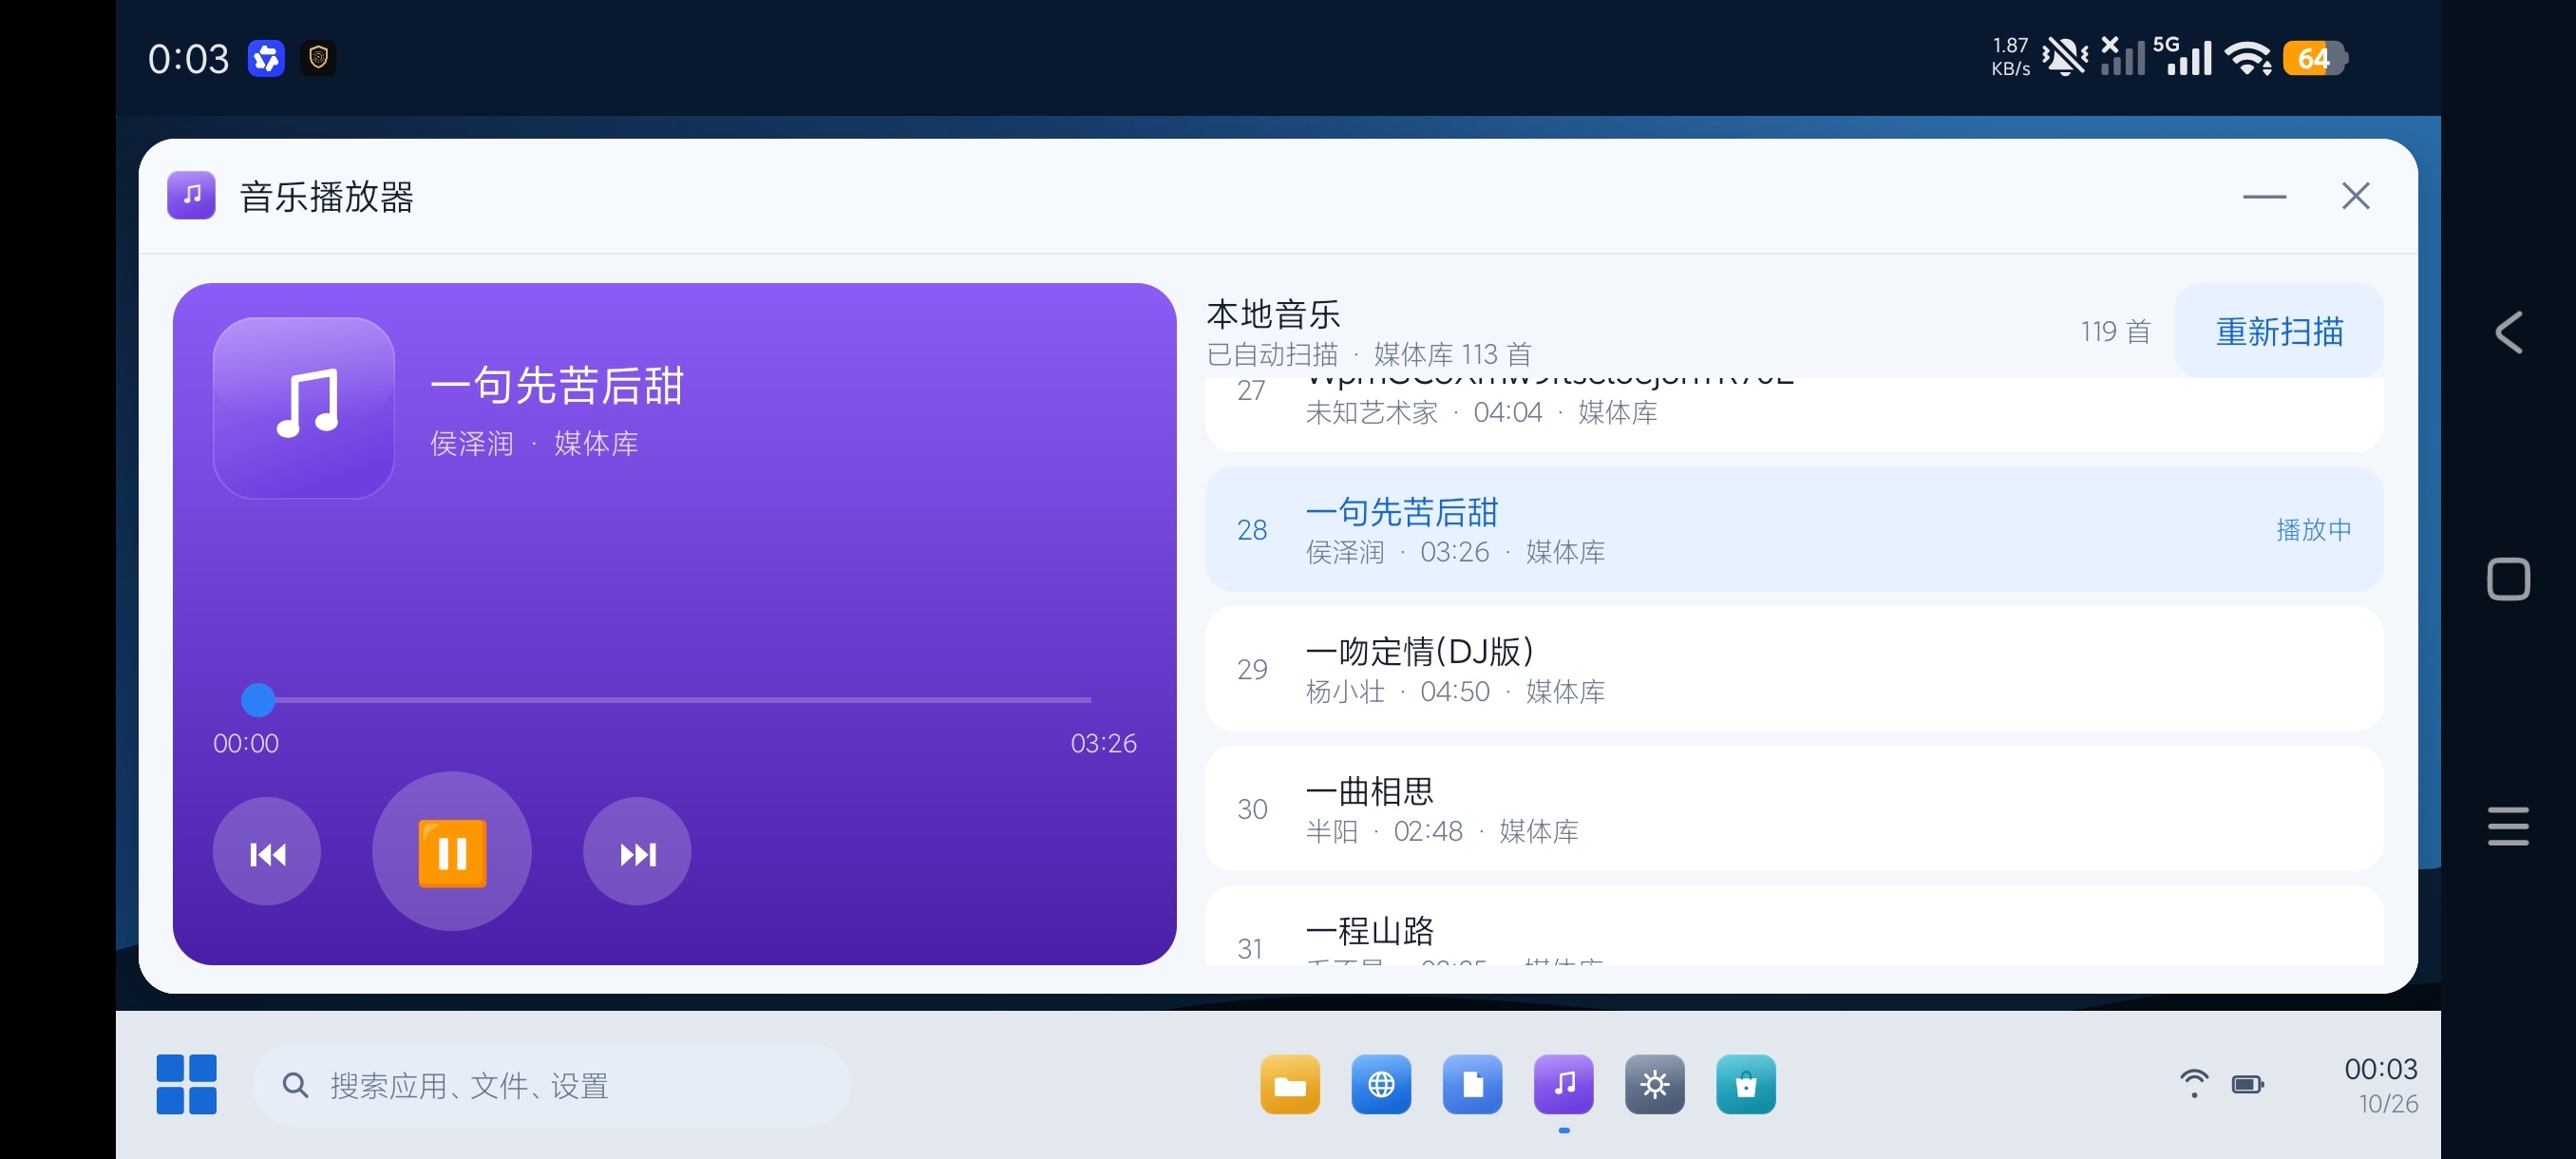This screenshot has height=1159, width=2576.
Task: Open the app store bag icon in taskbar
Action: tap(1746, 1084)
